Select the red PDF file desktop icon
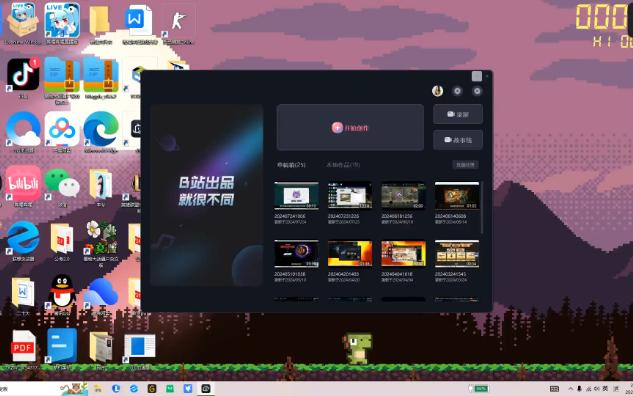The width and height of the screenshot is (633, 396). click(23, 346)
